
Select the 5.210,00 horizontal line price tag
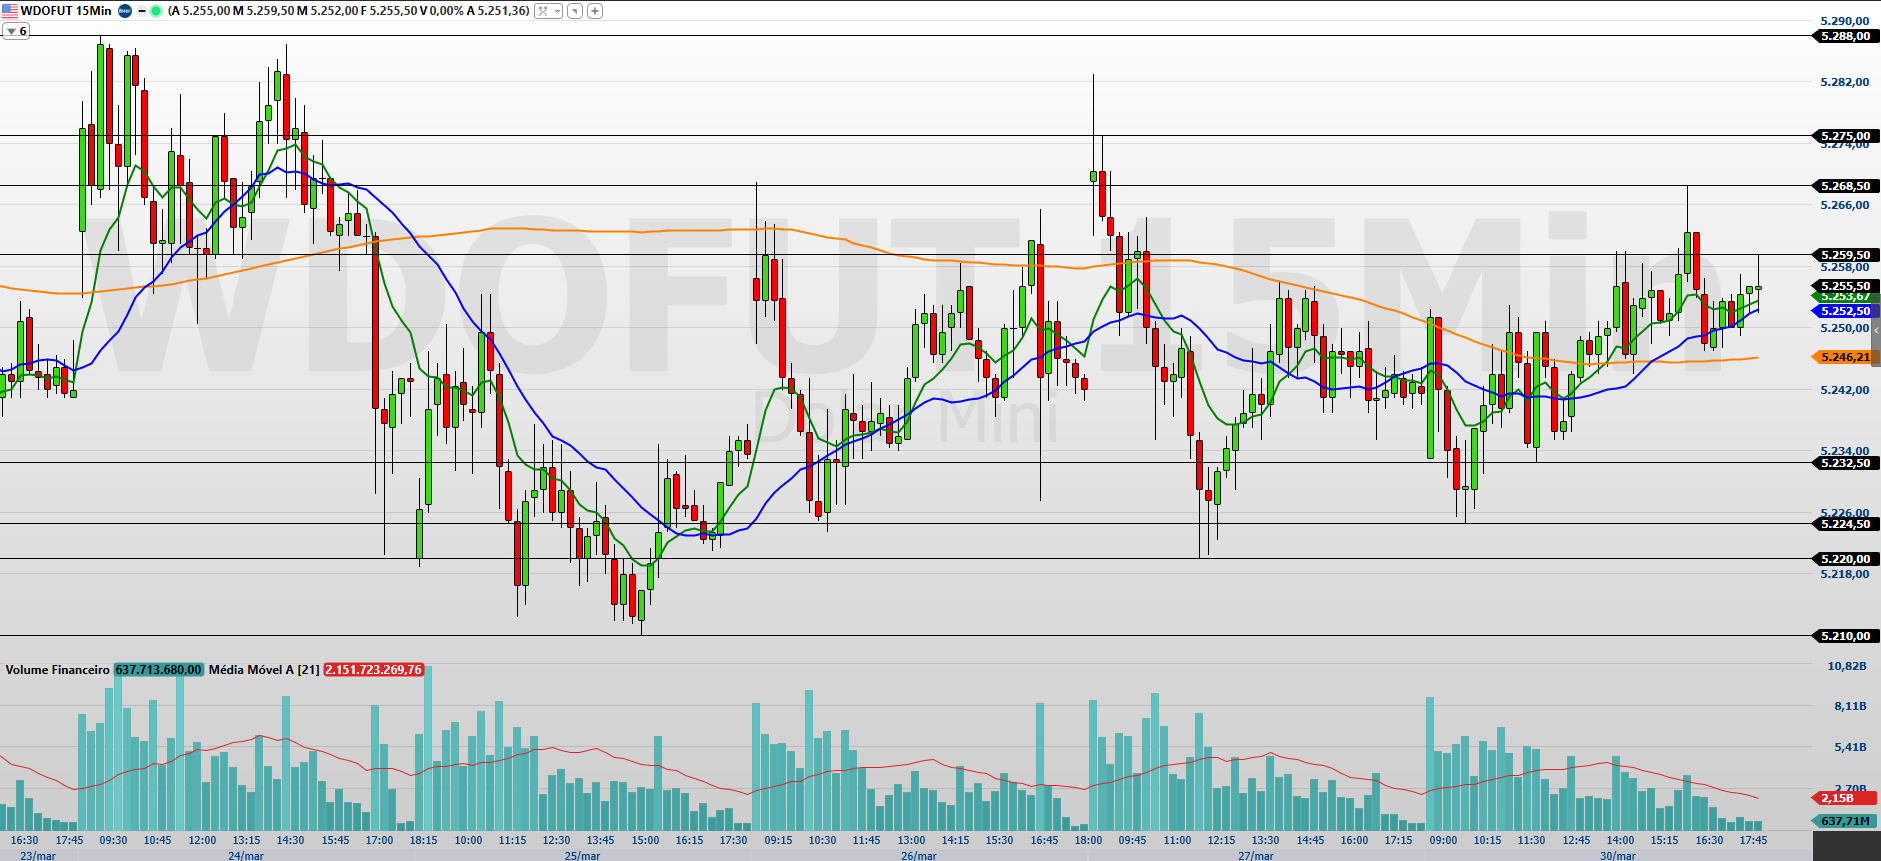tap(1845, 636)
